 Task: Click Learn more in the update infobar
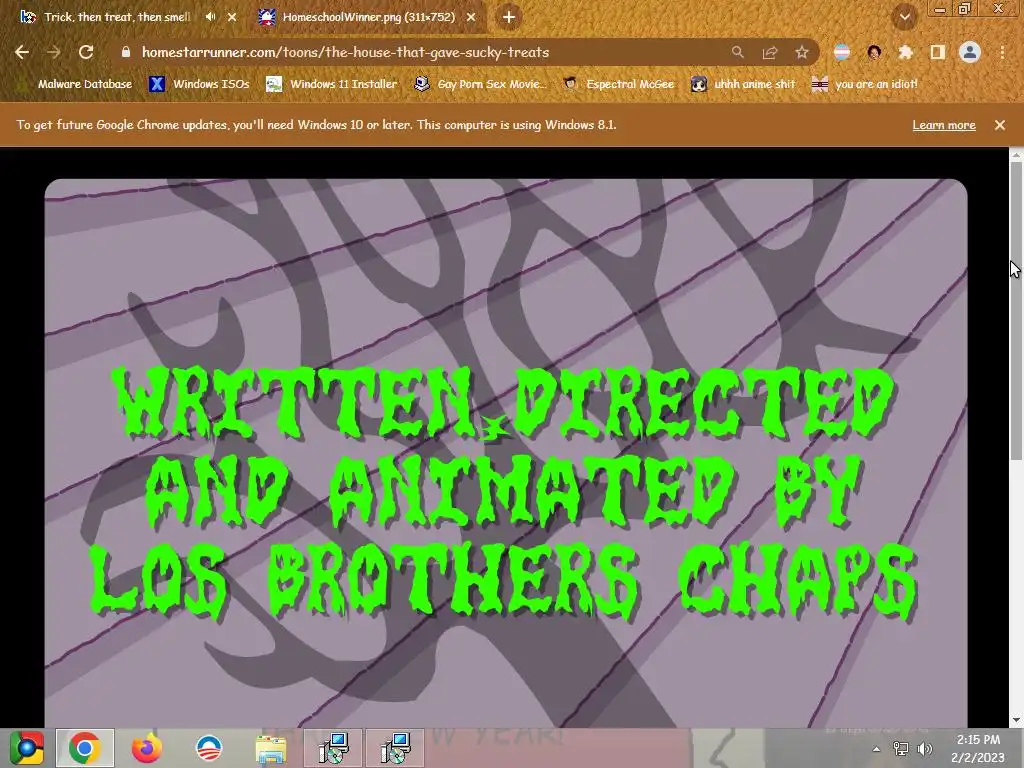[944, 125]
